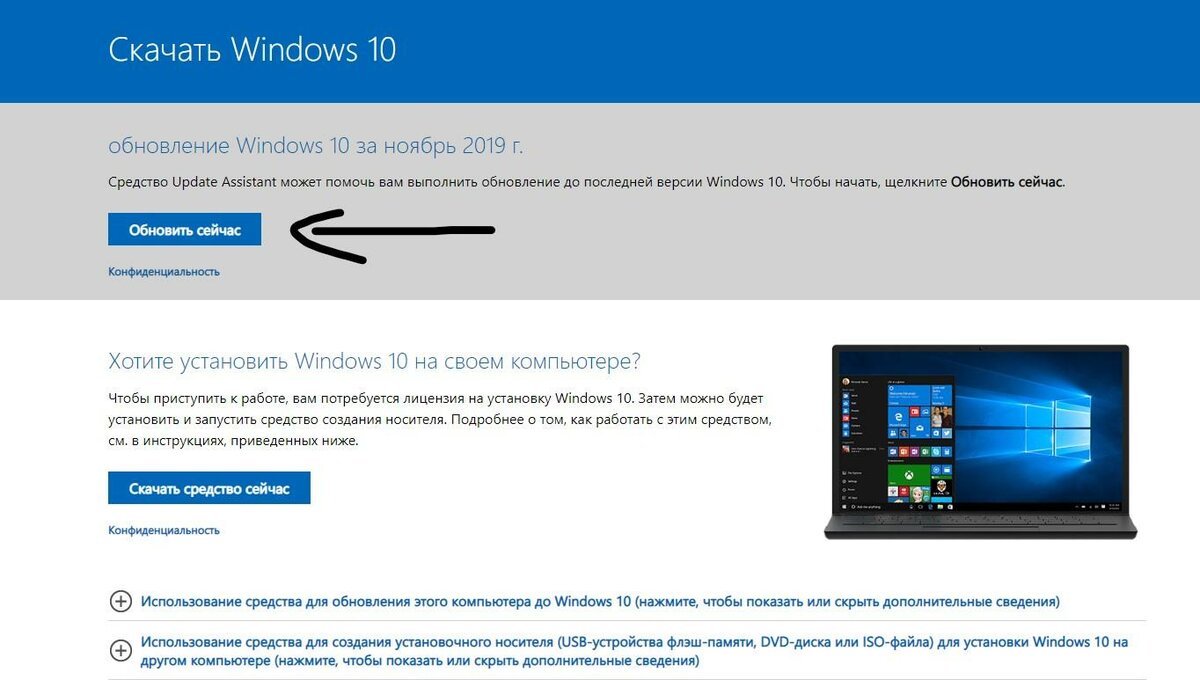Click heading "Хотите установить Windows 10 на своем компьютере?"
This screenshot has width=1200, height=680.
click(x=374, y=360)
